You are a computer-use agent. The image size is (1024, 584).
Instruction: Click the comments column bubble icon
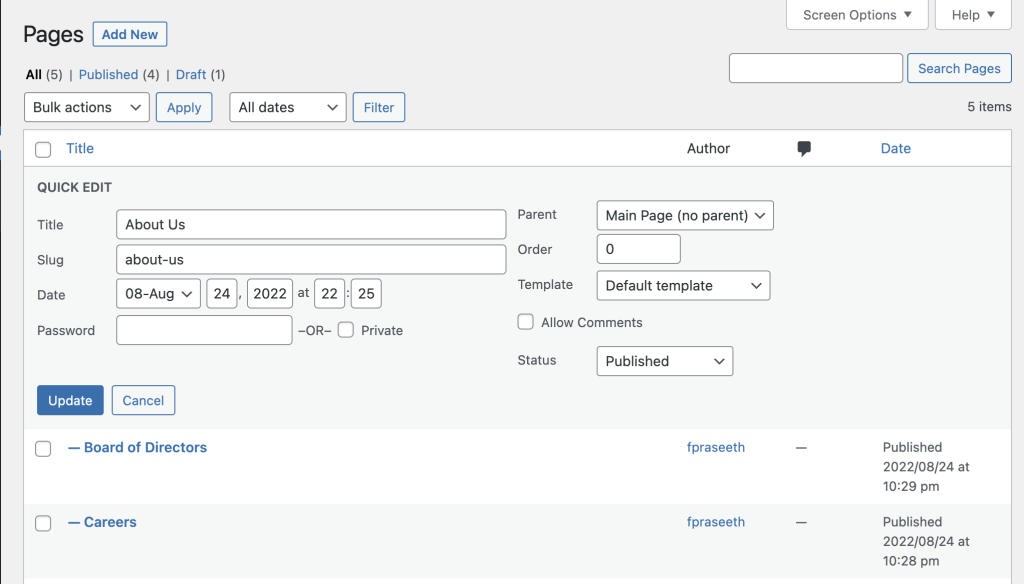[803, 148]
